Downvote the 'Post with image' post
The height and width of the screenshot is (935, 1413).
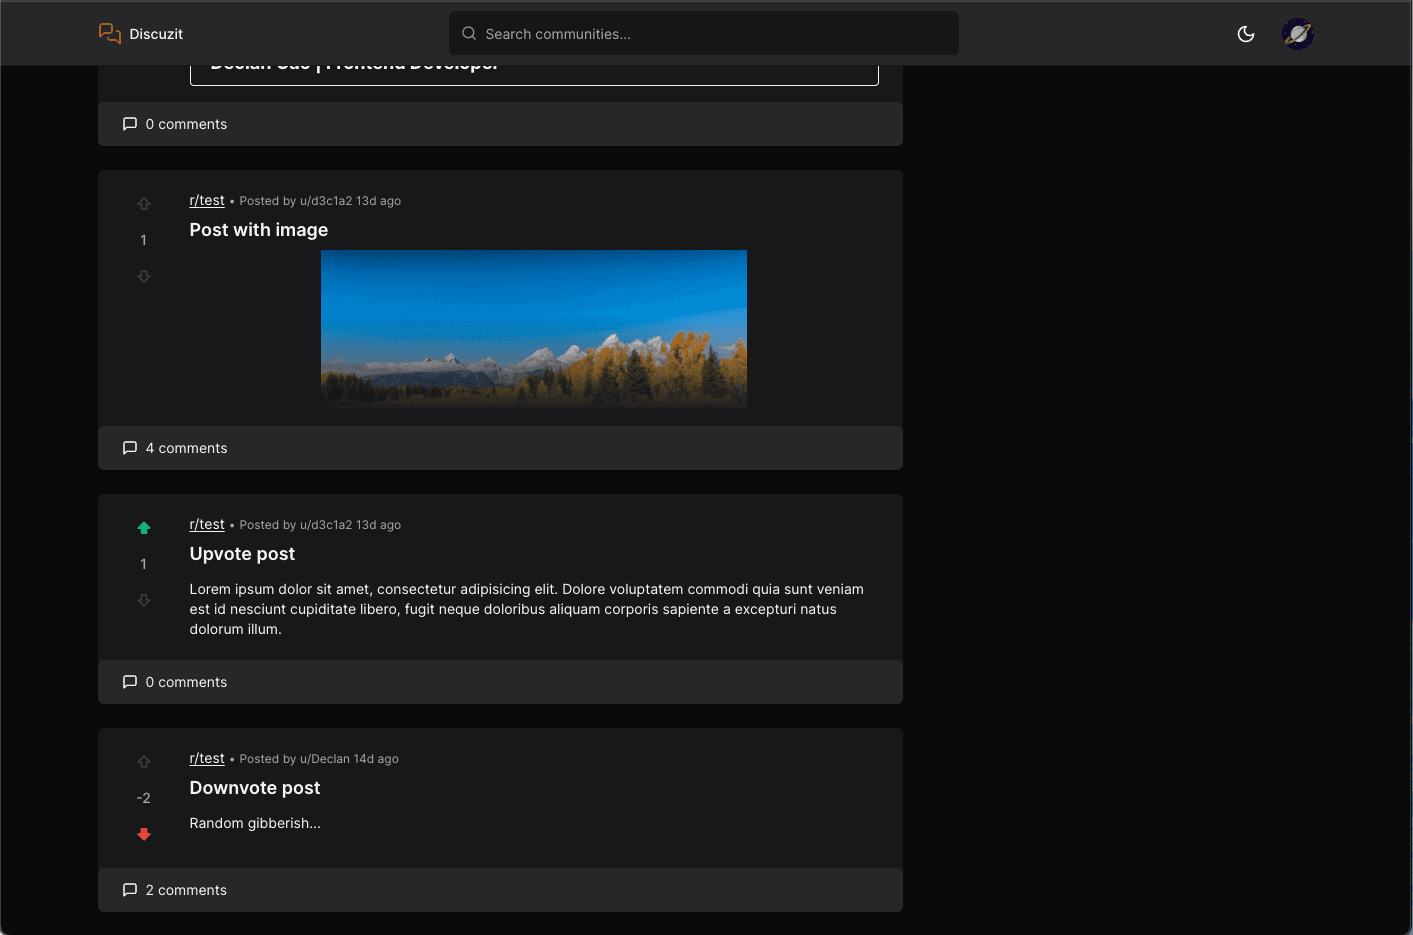pyautogui.click(x=144, y=276)
